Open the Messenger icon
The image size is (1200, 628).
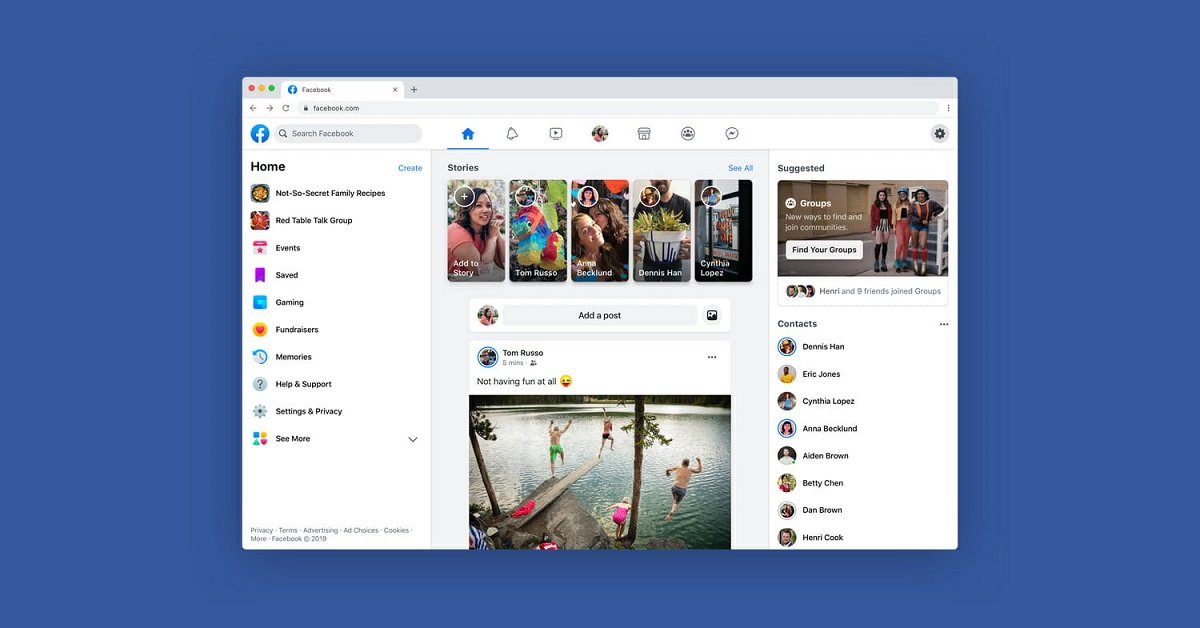pyautogui.click(x=732, y=134)
